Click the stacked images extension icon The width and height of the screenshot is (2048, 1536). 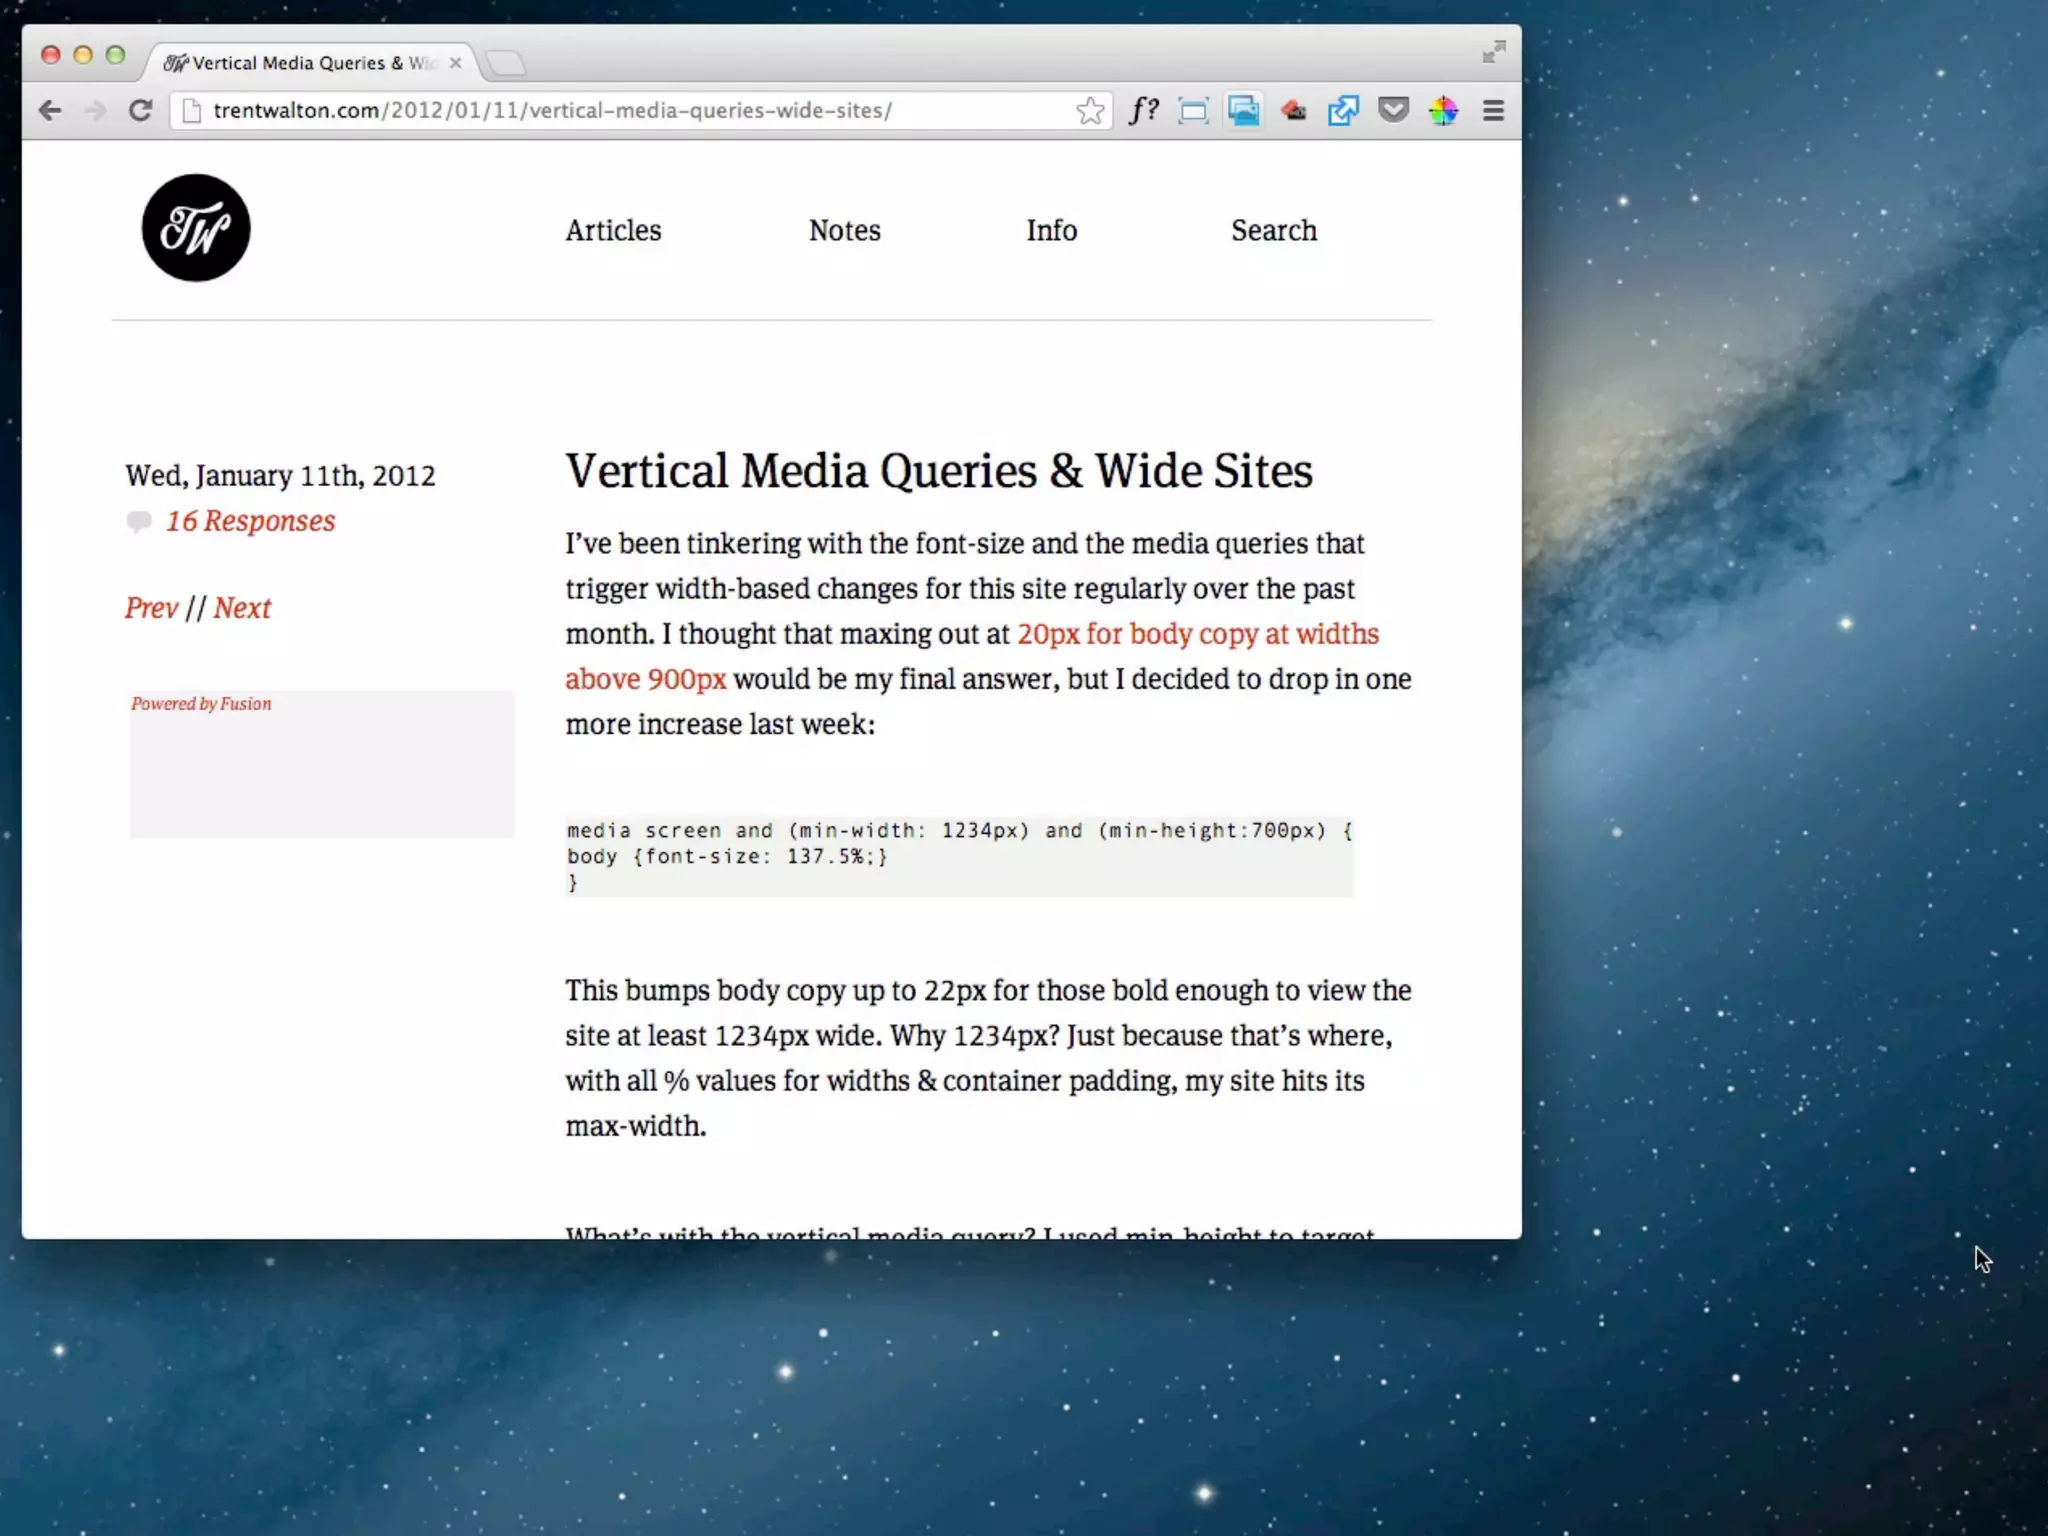(1243, 110)
